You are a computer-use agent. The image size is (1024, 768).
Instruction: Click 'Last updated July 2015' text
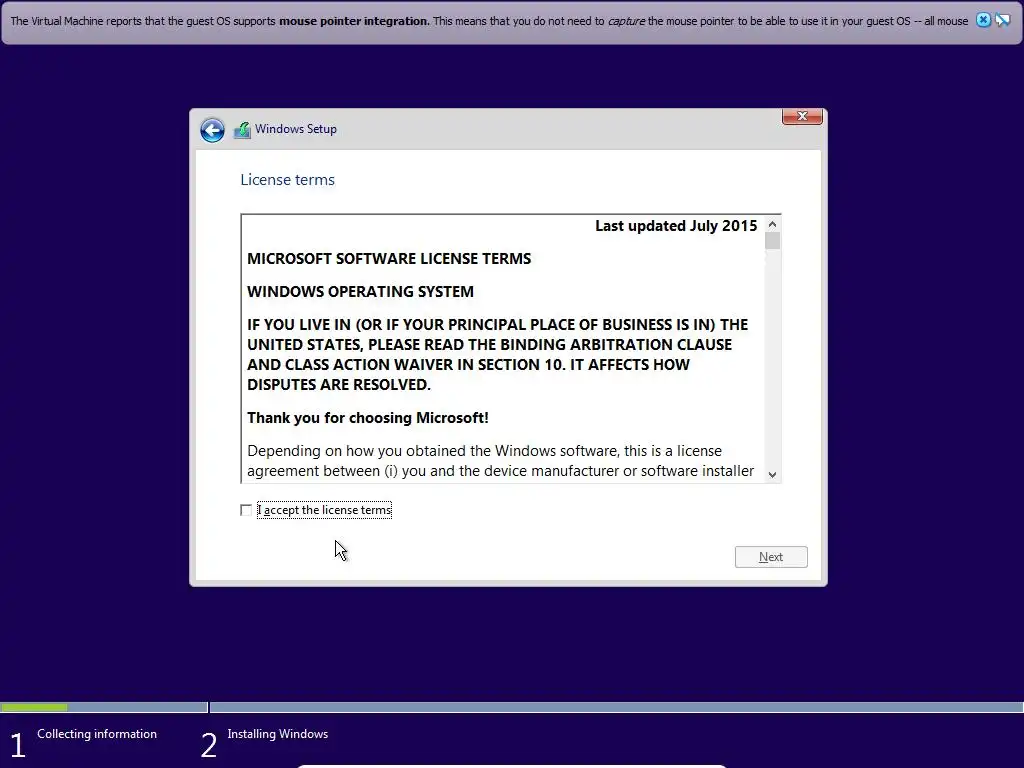tap(676, 226)
